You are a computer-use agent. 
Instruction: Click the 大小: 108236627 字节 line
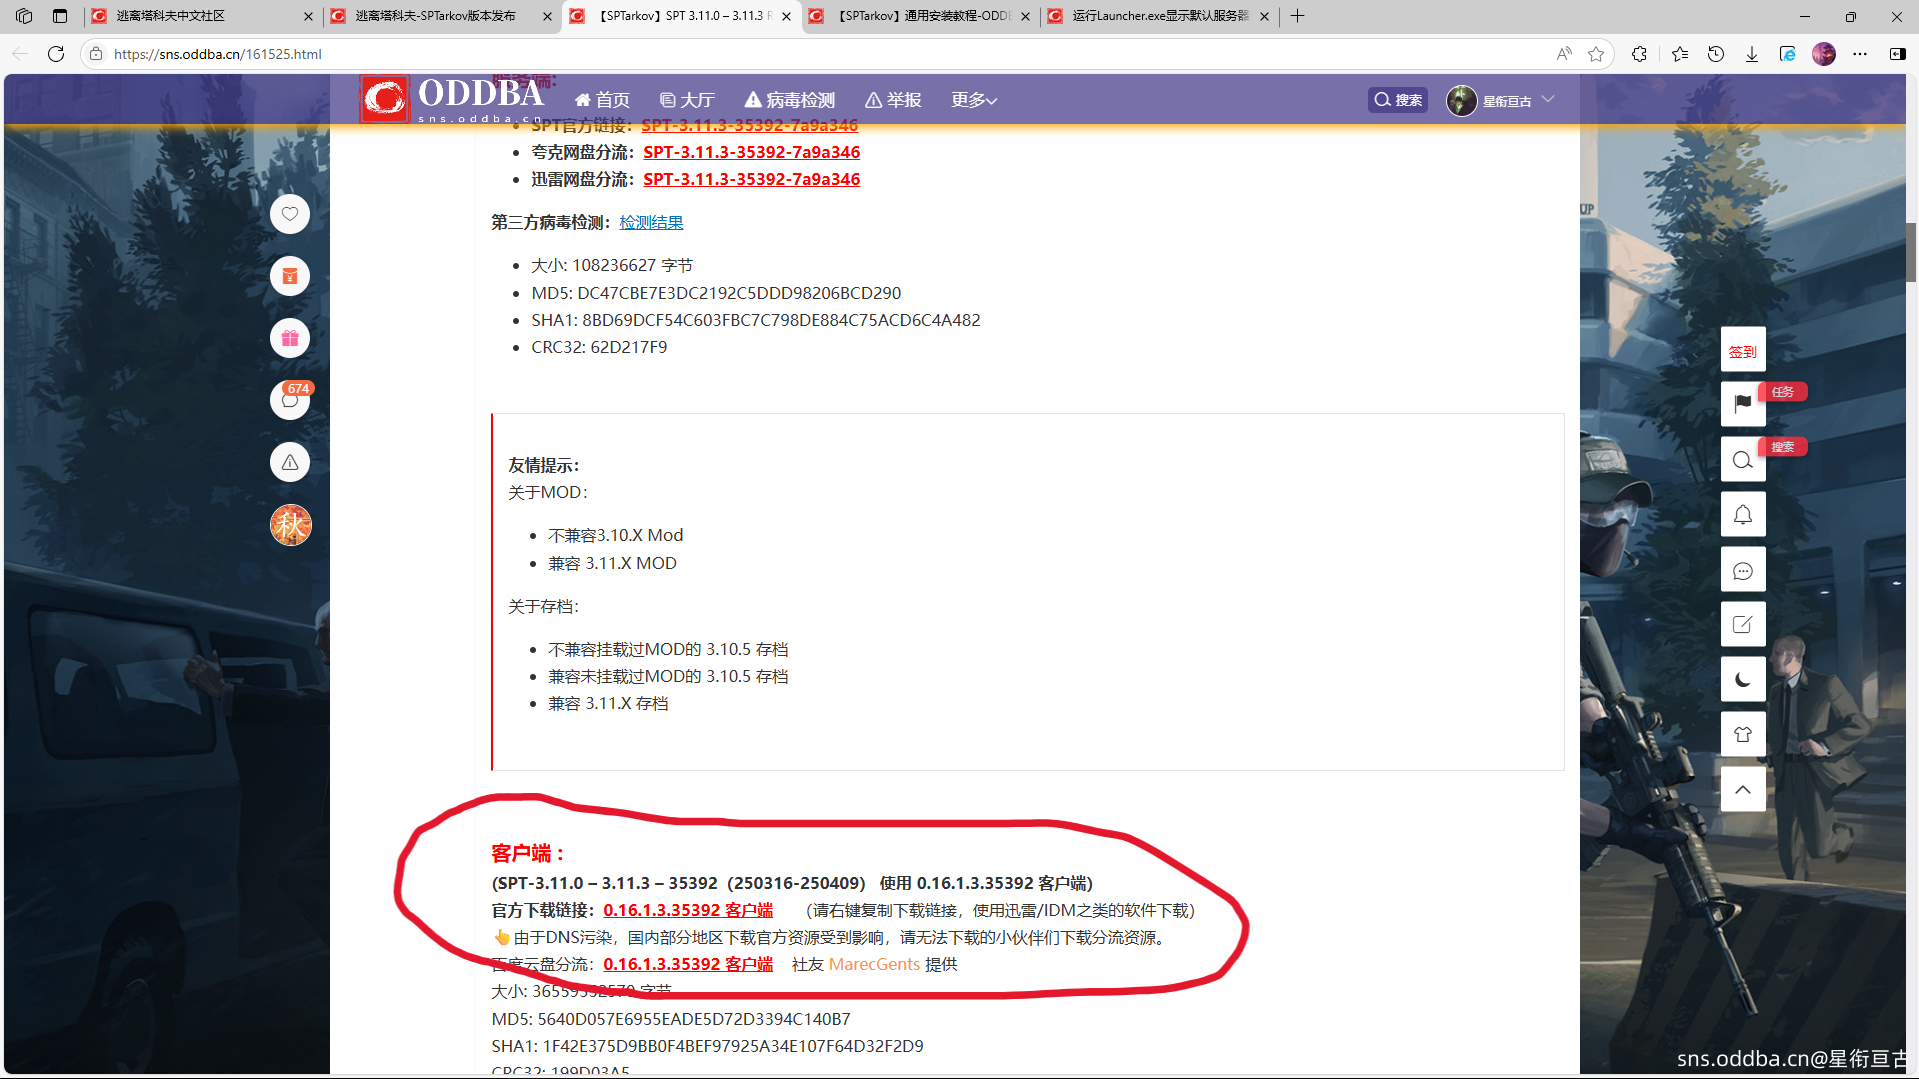click(612, 265)
